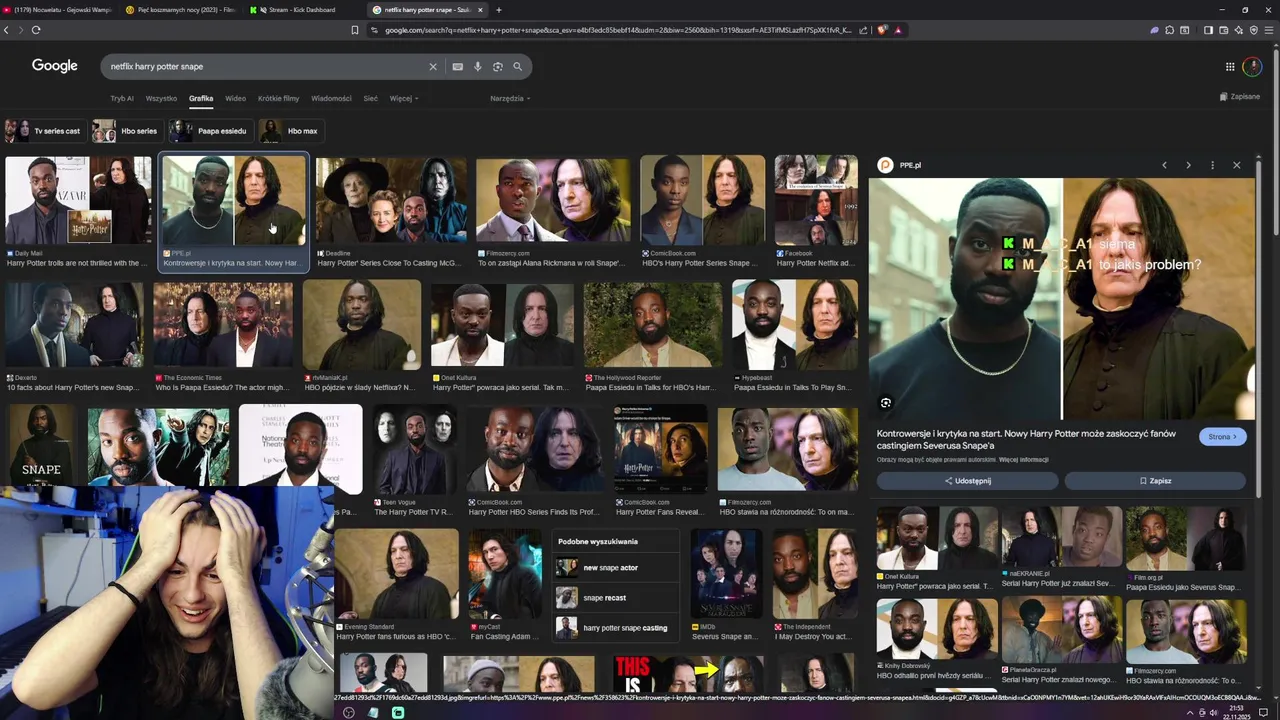This screenshot has width=1280, height=720.
Task: Expand the Narzędzia tools dropdown
Action: point(510,98)
